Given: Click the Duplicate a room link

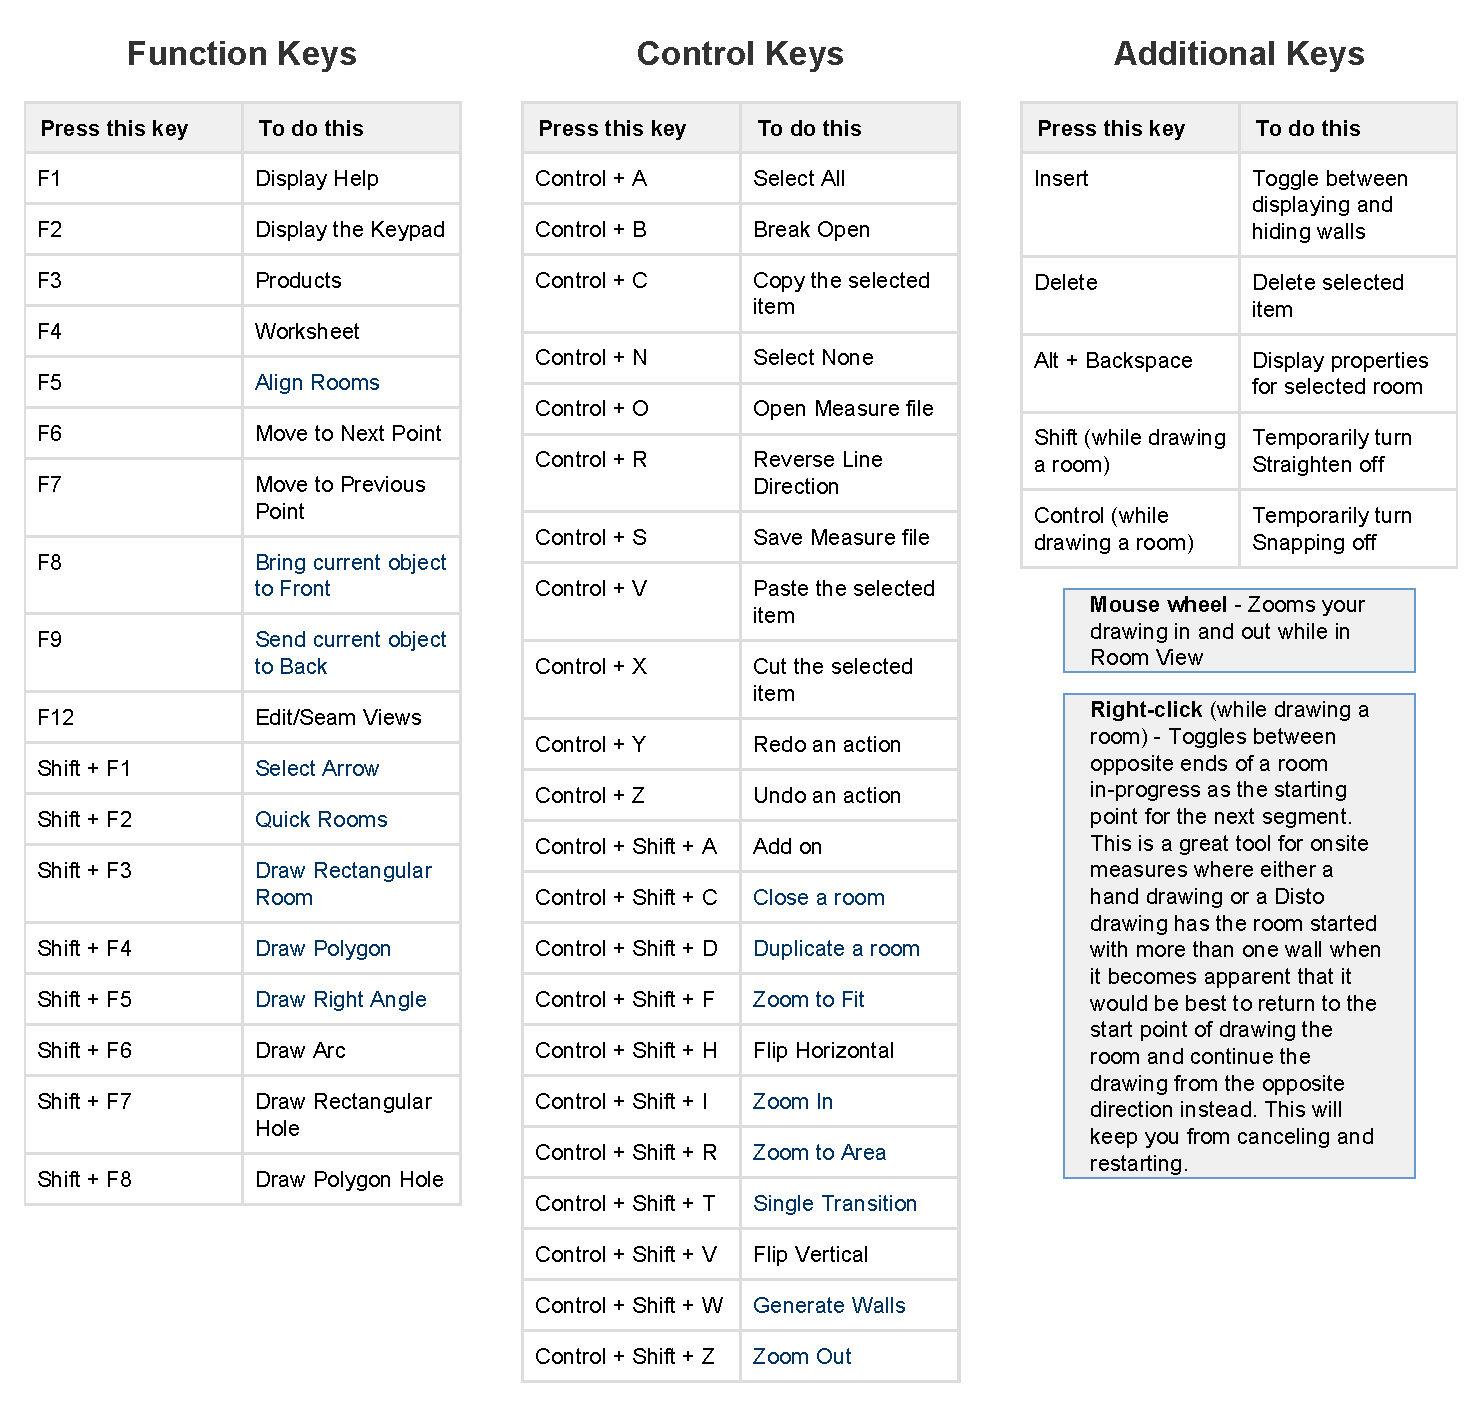Looking at the screenshot, I should (x=836, y=948).
